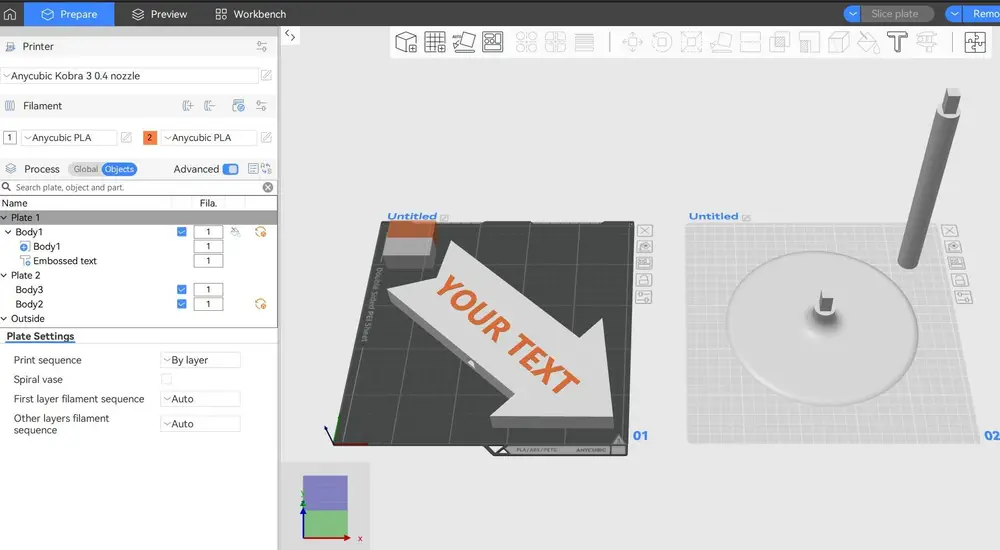
Task: Uncheck the Body2 printable checkbox
Action: click(x=182, y=304)
